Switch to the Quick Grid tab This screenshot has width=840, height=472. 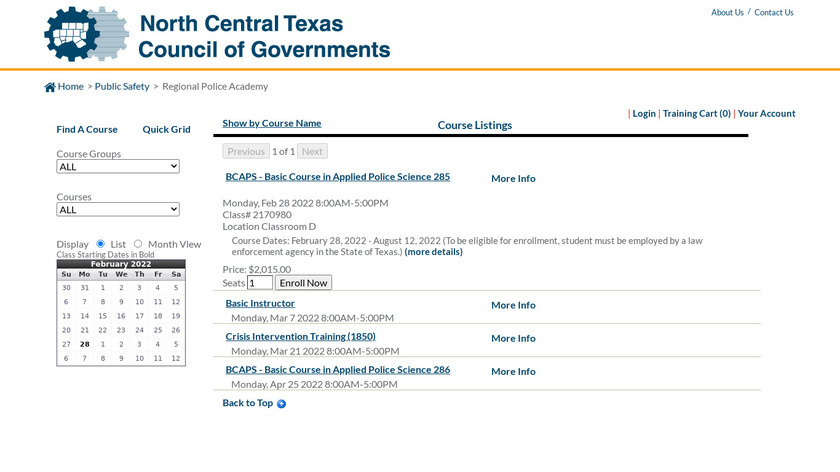point(166,129)
